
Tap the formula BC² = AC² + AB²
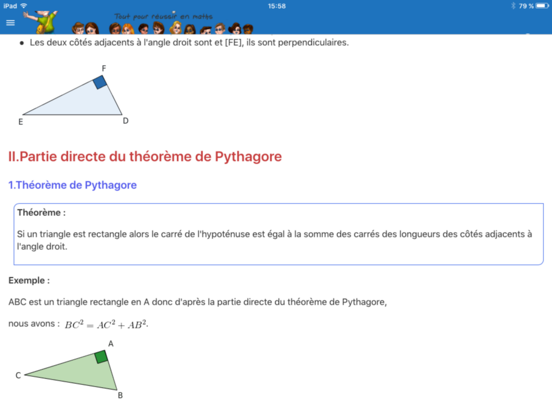click(106, 325)
